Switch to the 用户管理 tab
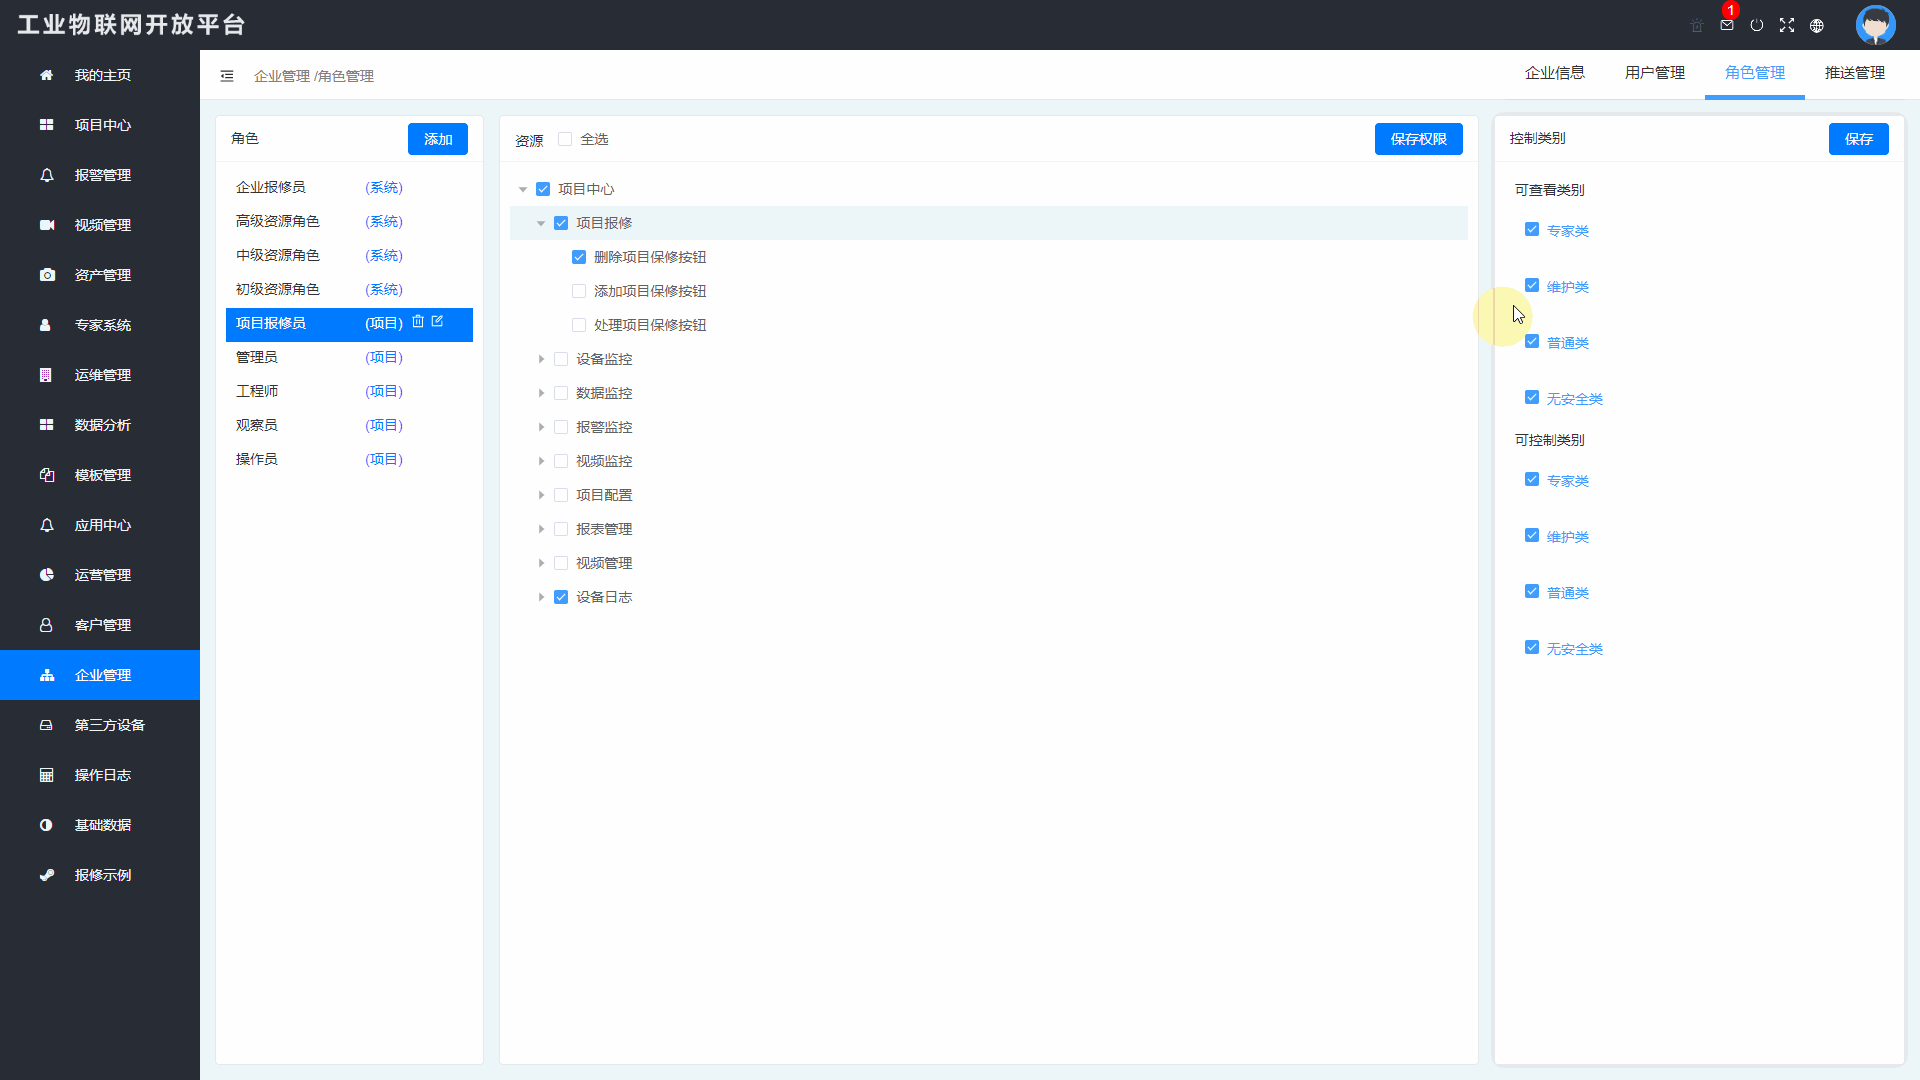Screen dimensions: 1920x1080 1653,72
